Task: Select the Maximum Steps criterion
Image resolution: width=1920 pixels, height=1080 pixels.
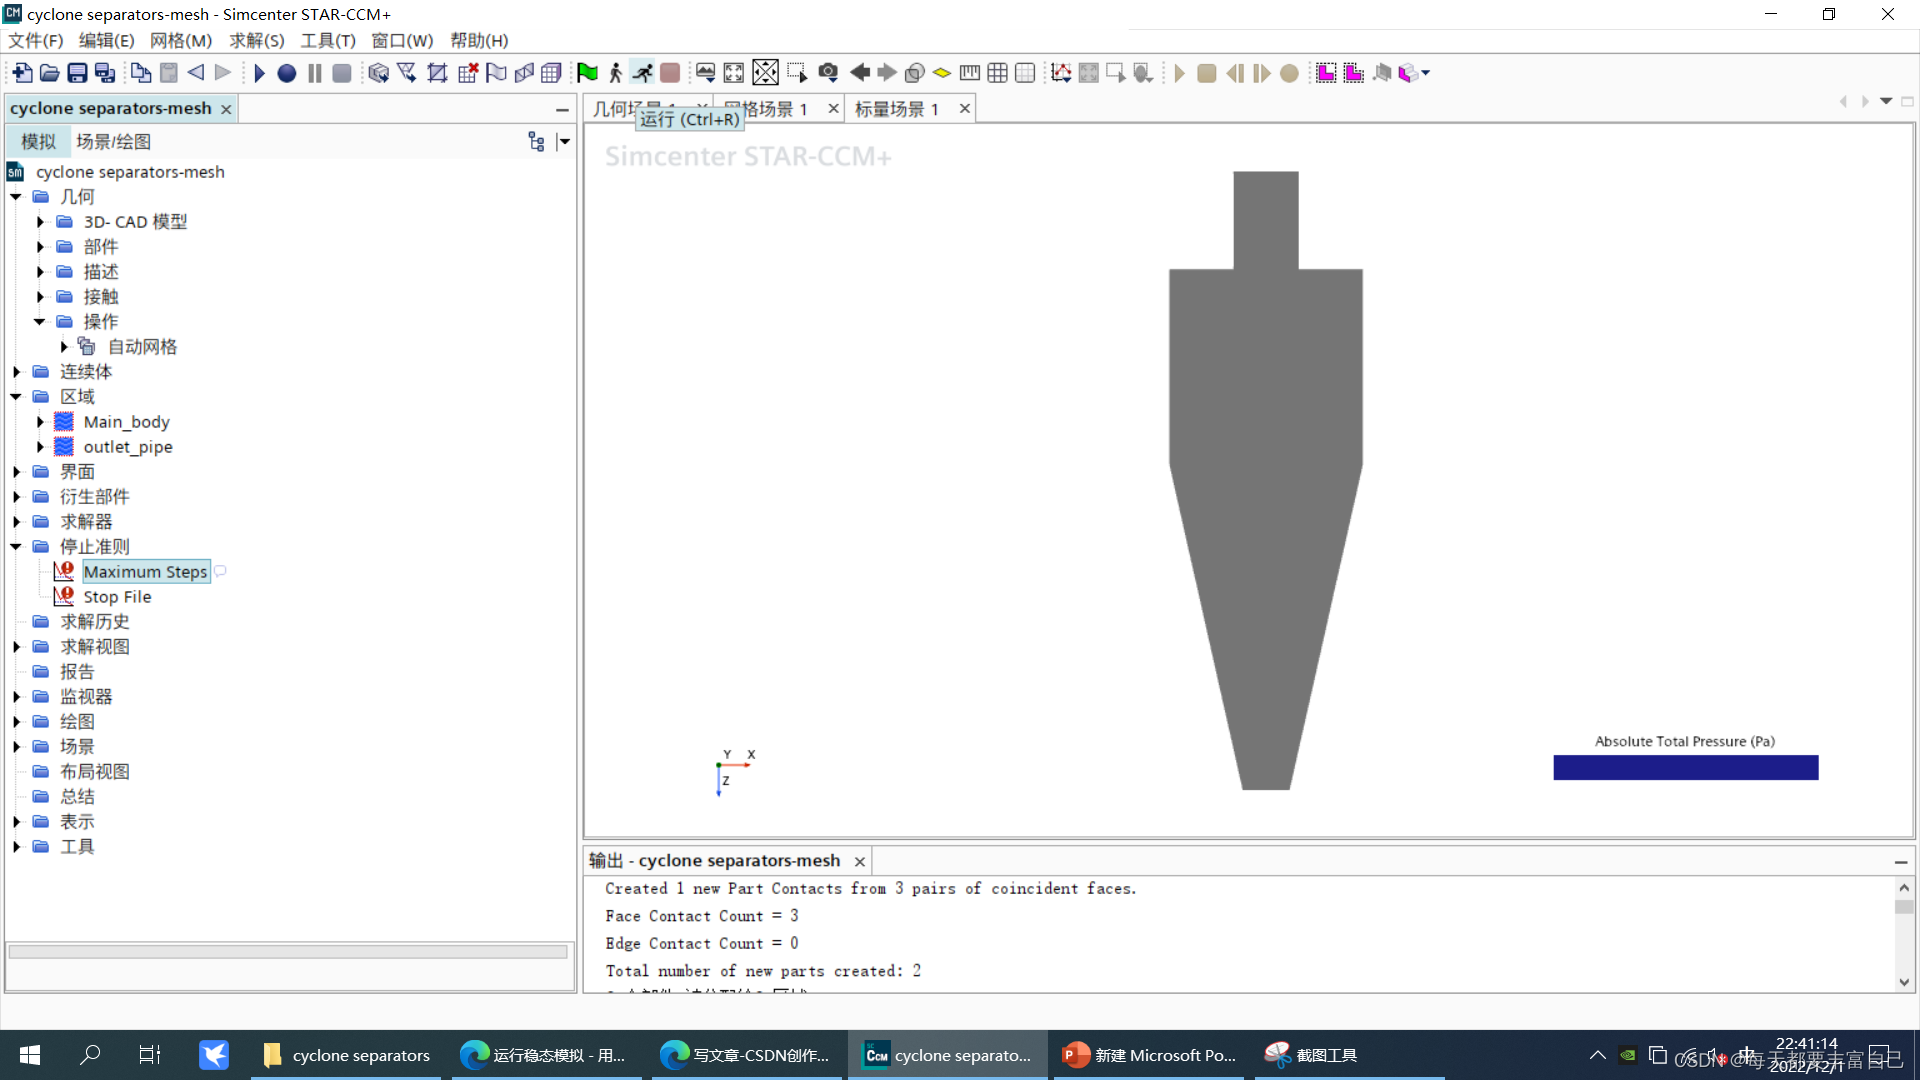Action: tap(145, 572)
